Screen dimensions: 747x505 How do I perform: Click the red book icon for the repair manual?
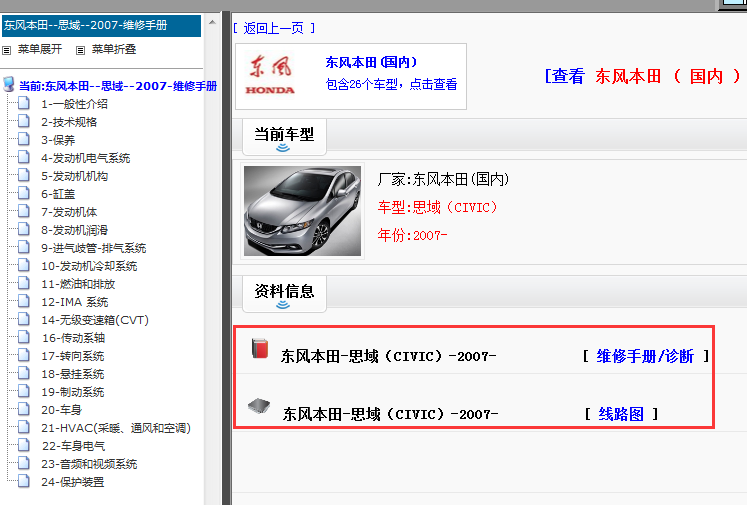260,349
